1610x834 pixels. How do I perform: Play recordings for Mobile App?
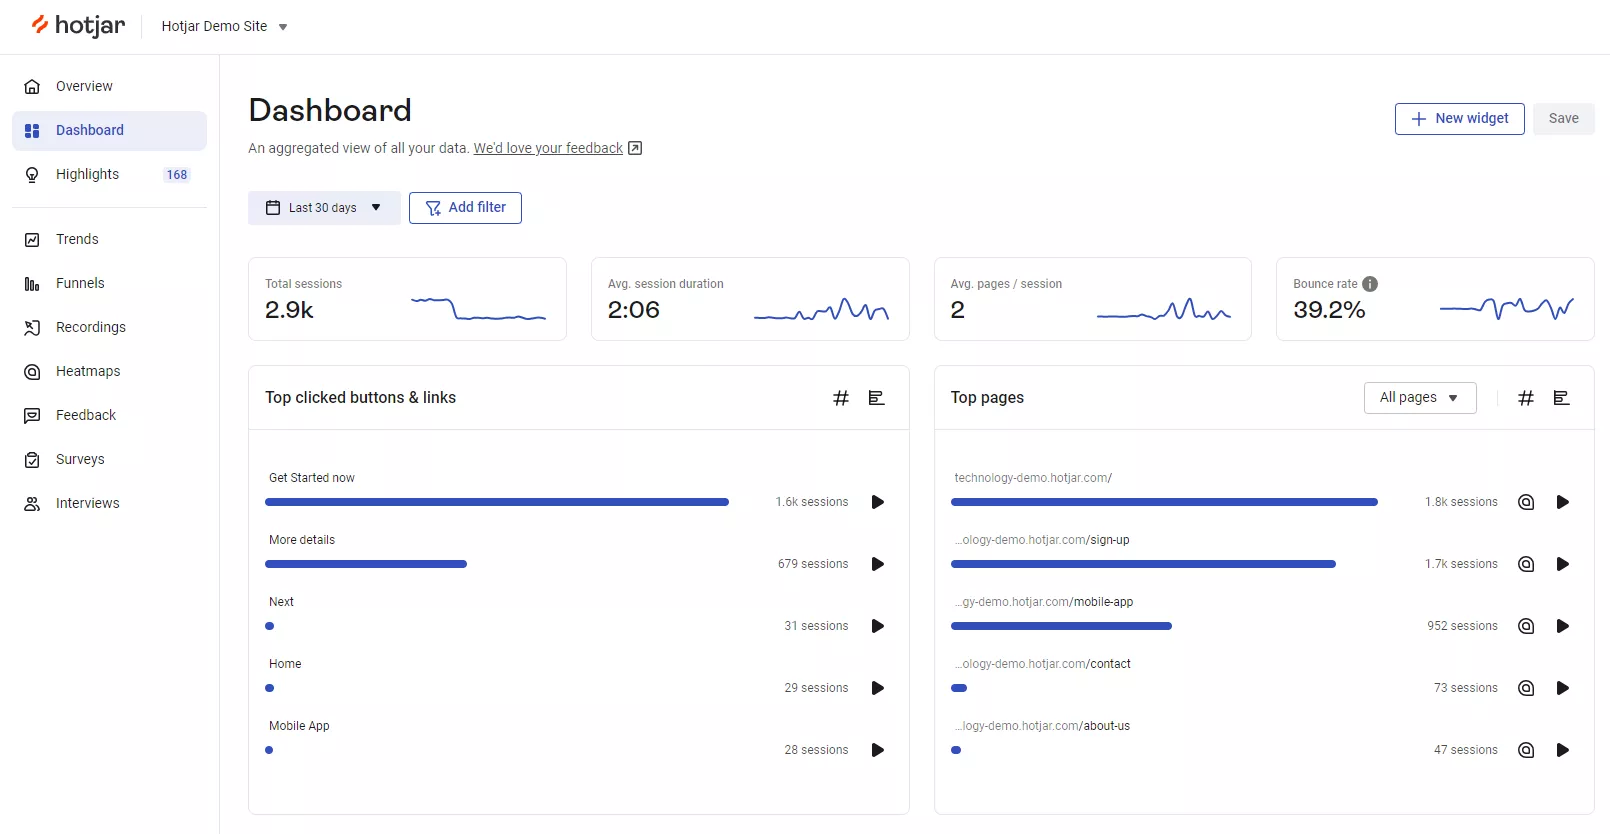pos(878,750)
